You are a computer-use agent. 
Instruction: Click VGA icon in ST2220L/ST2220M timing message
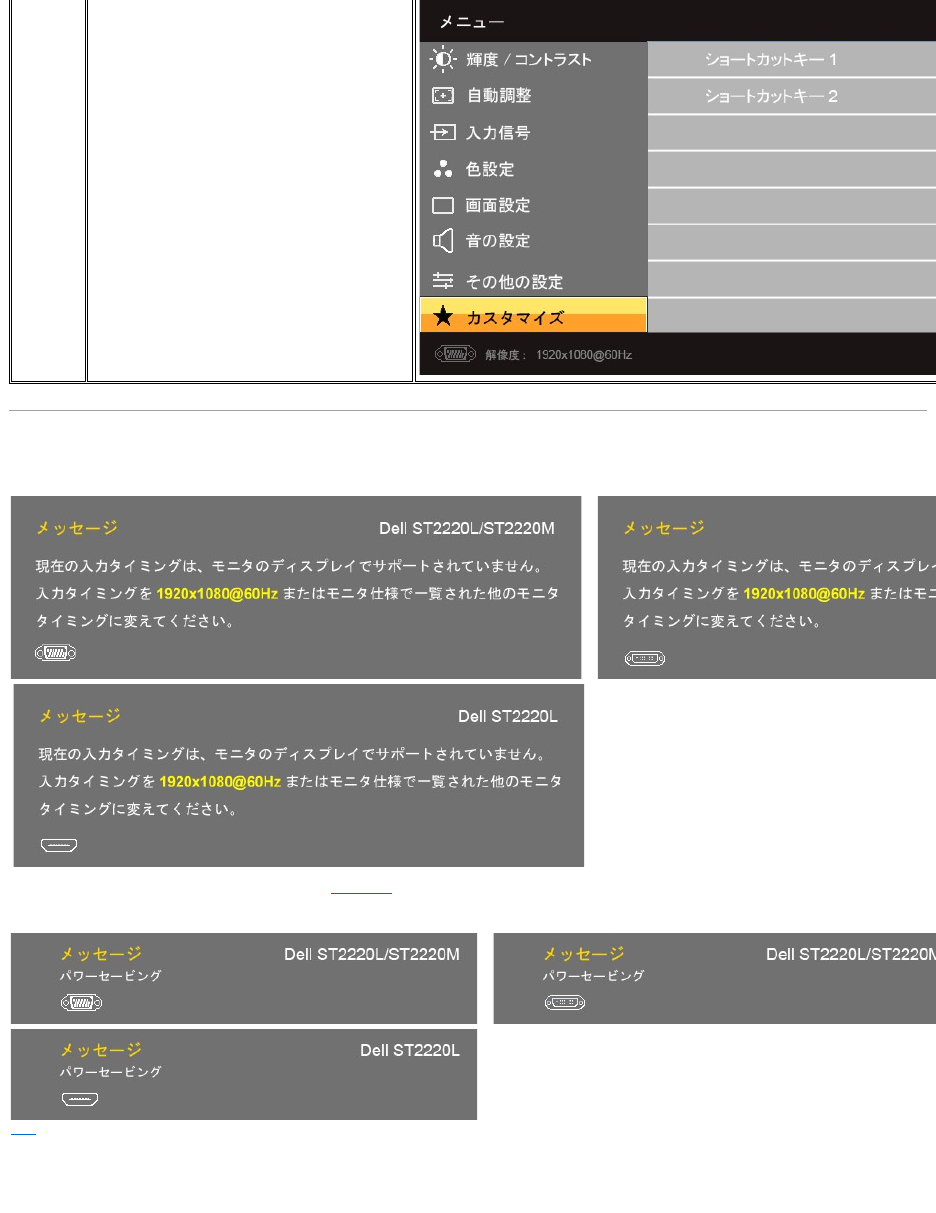click(x=56, y=653)
